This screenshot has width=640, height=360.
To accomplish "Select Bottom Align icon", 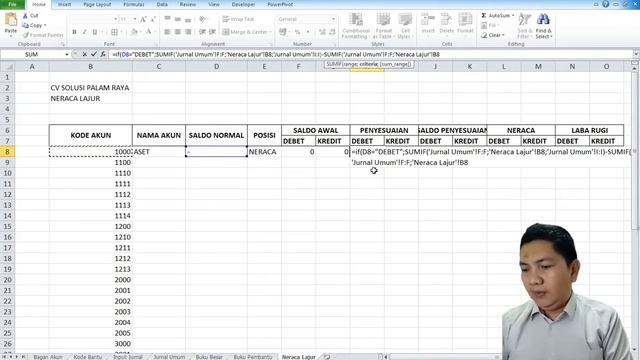I will point(188,19).
